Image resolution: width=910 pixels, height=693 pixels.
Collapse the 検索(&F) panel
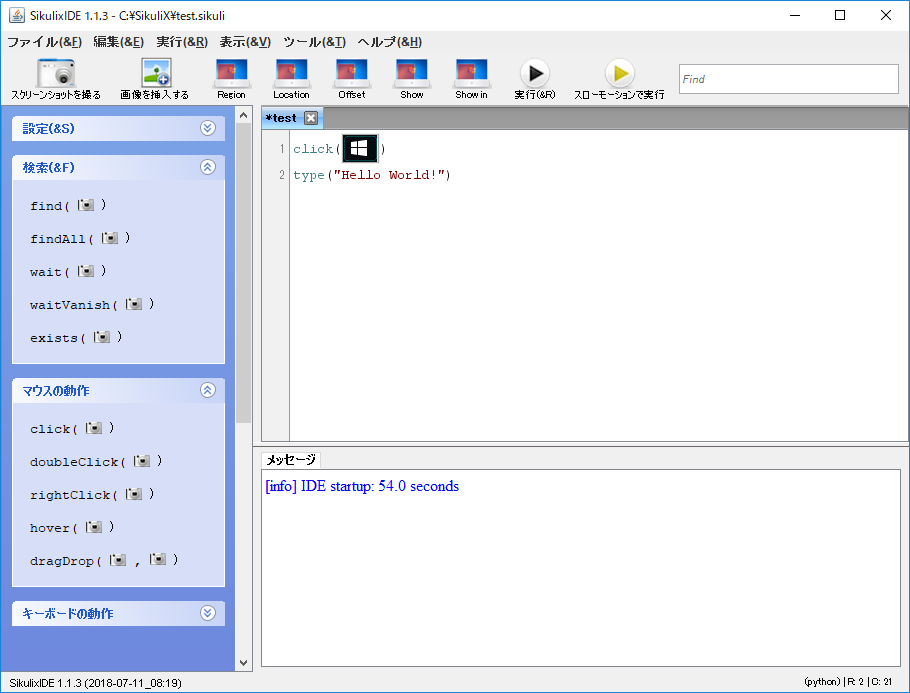coord(208,167)
